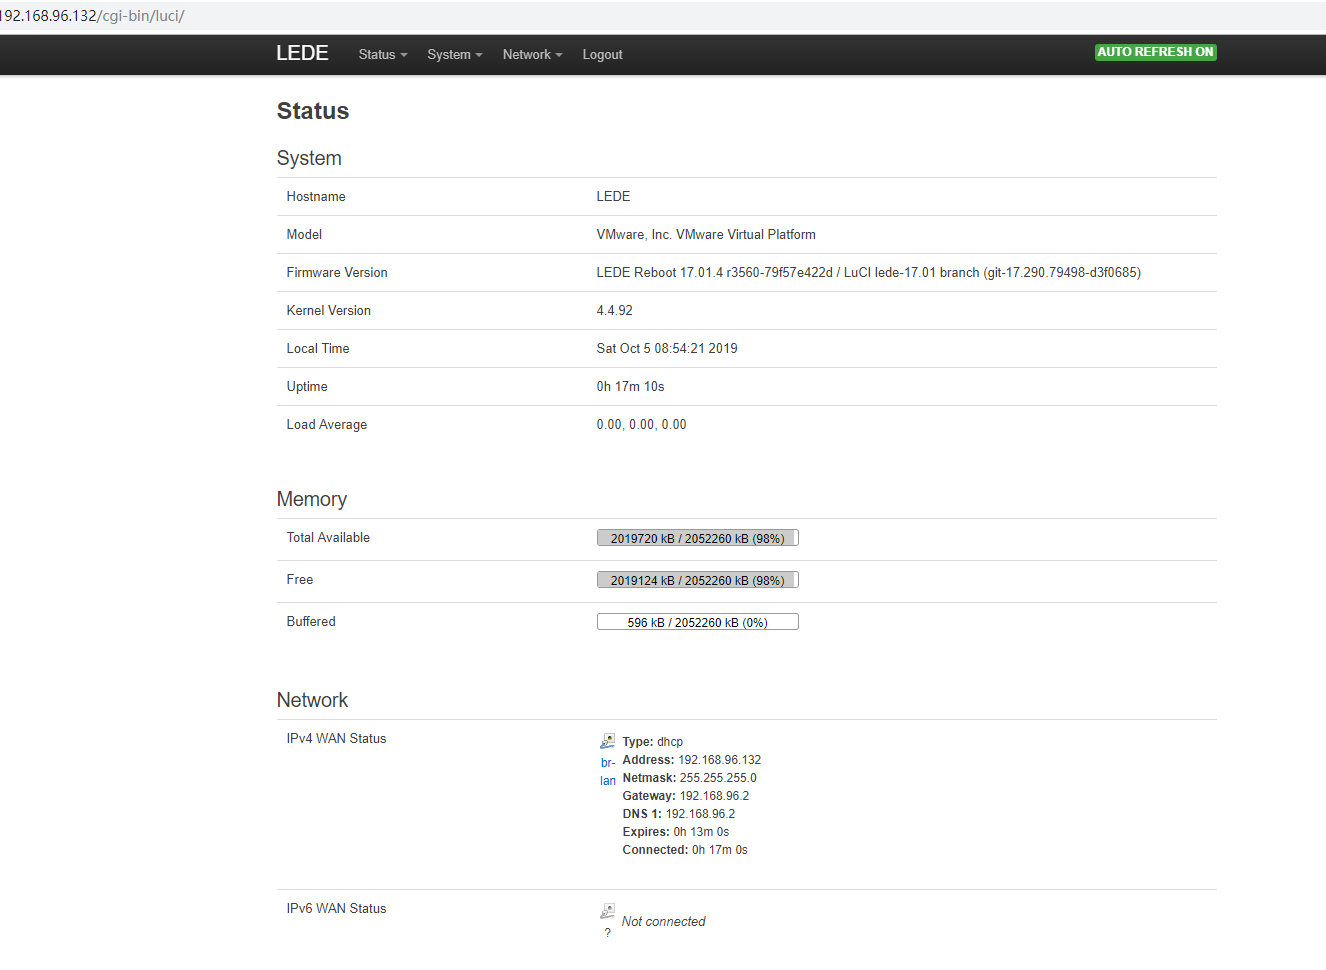
Task: Click the Hostname value LEDE
Action: pos(613,196)
